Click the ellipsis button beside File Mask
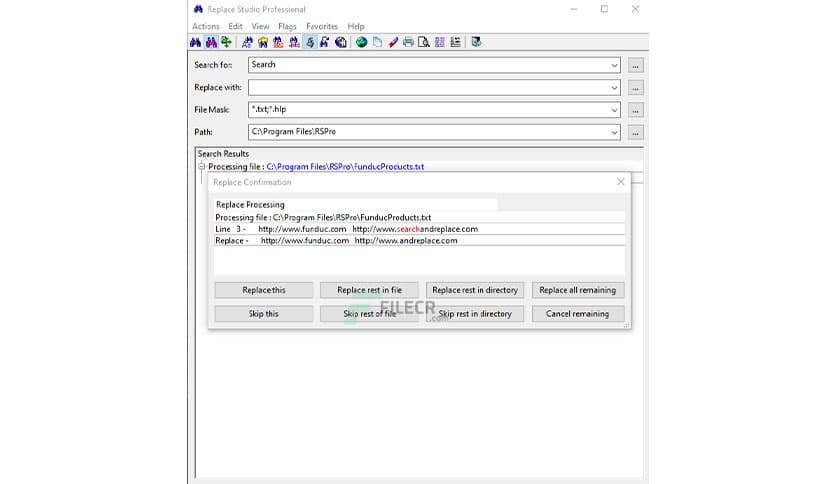This screenshot has height=484, width=836. tap(635, 110)
